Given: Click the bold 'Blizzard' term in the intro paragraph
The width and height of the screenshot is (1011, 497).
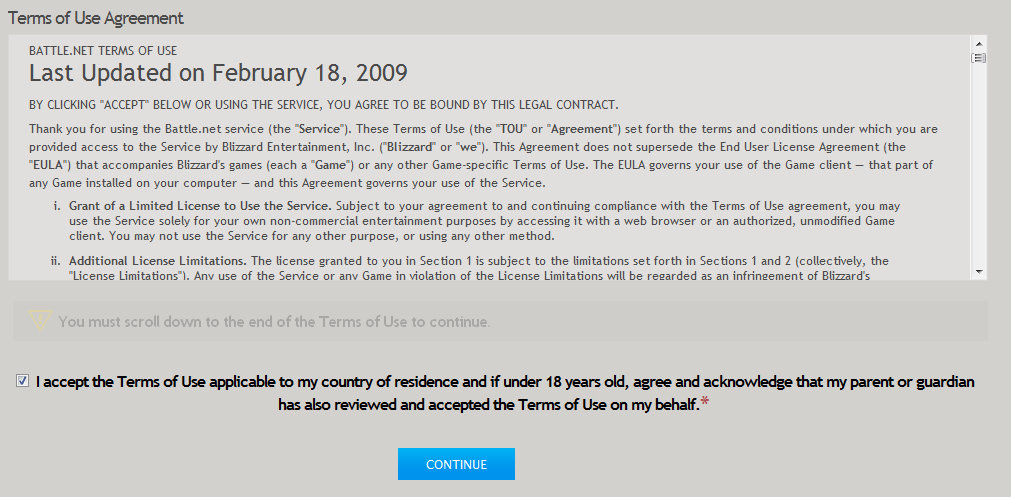Looking at the screenshot, I should click(410, 147).
